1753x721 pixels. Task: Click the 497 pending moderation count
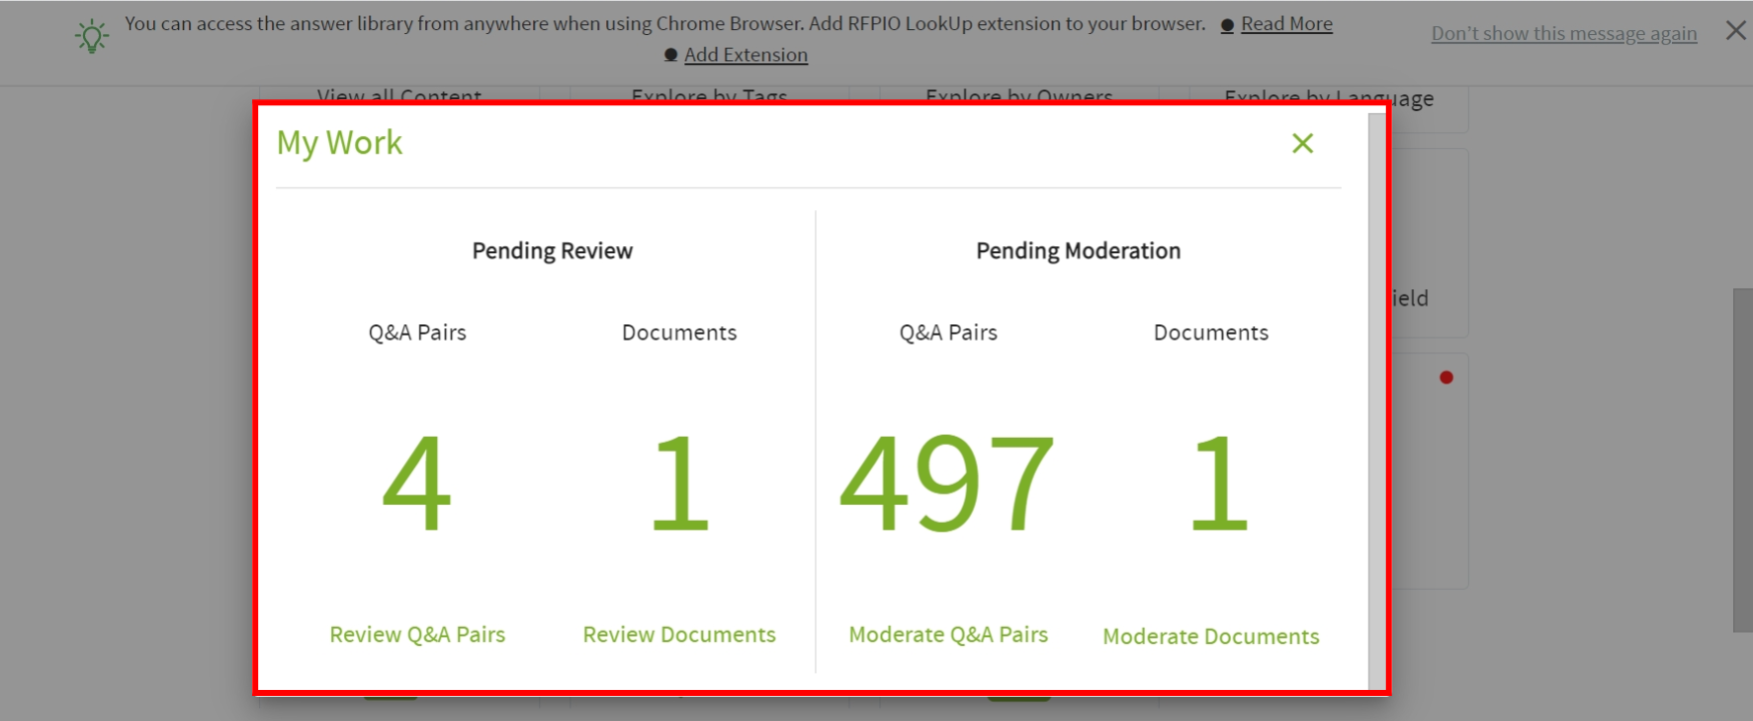coord(947,483)
